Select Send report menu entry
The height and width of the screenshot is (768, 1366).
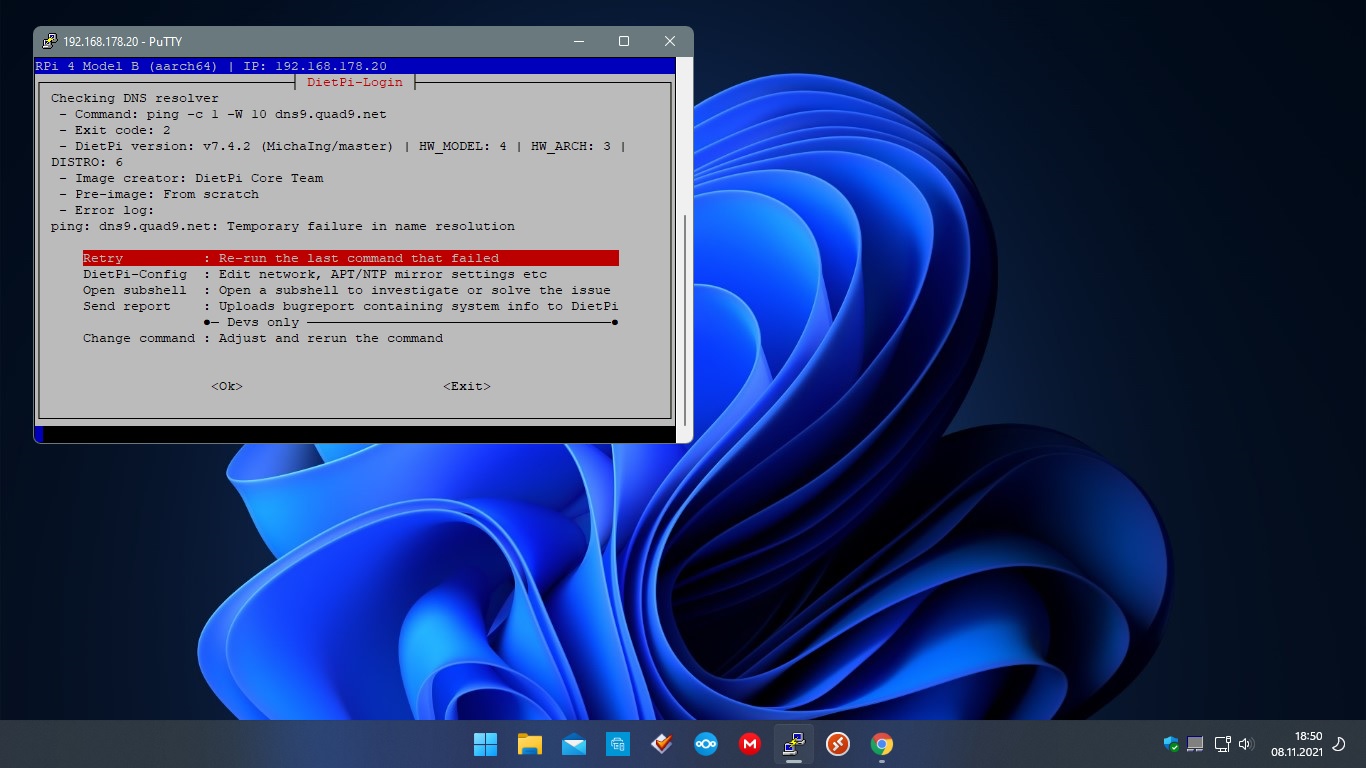[x=351, y=306]
